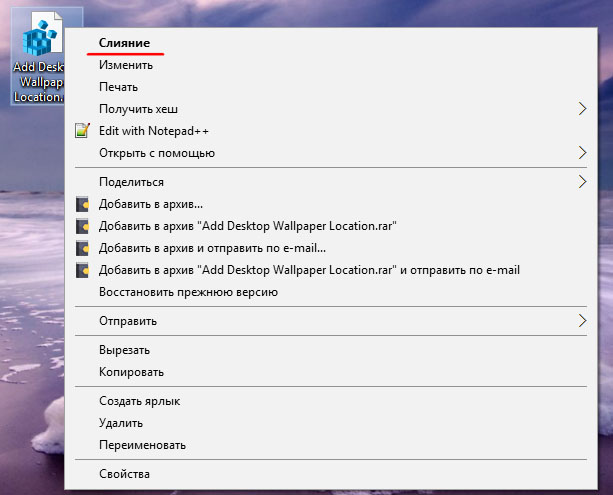Click the WinRAR icon beside 'Добавить в архив и отправить по e-mail...'
This screenshot has width=613, height=495.
point(82,248)
